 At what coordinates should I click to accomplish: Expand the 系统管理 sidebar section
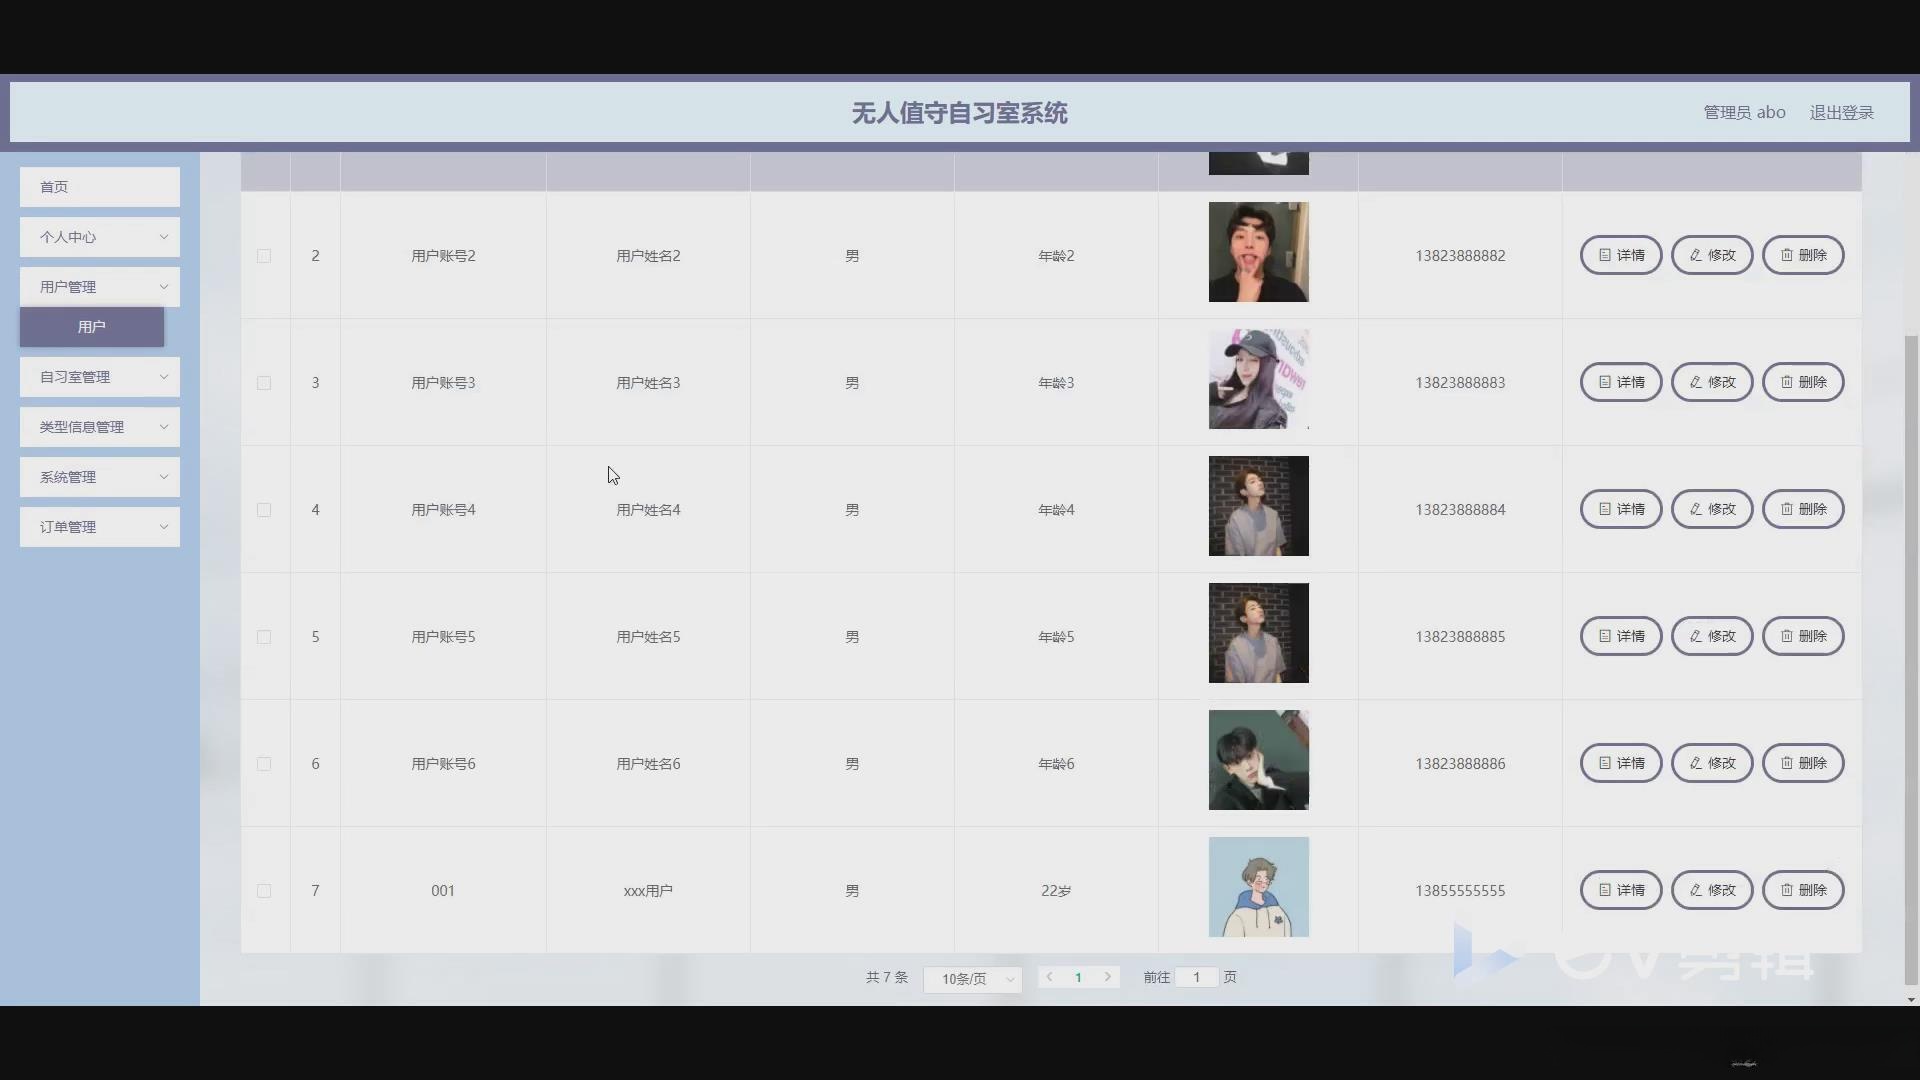coord(99,476)
